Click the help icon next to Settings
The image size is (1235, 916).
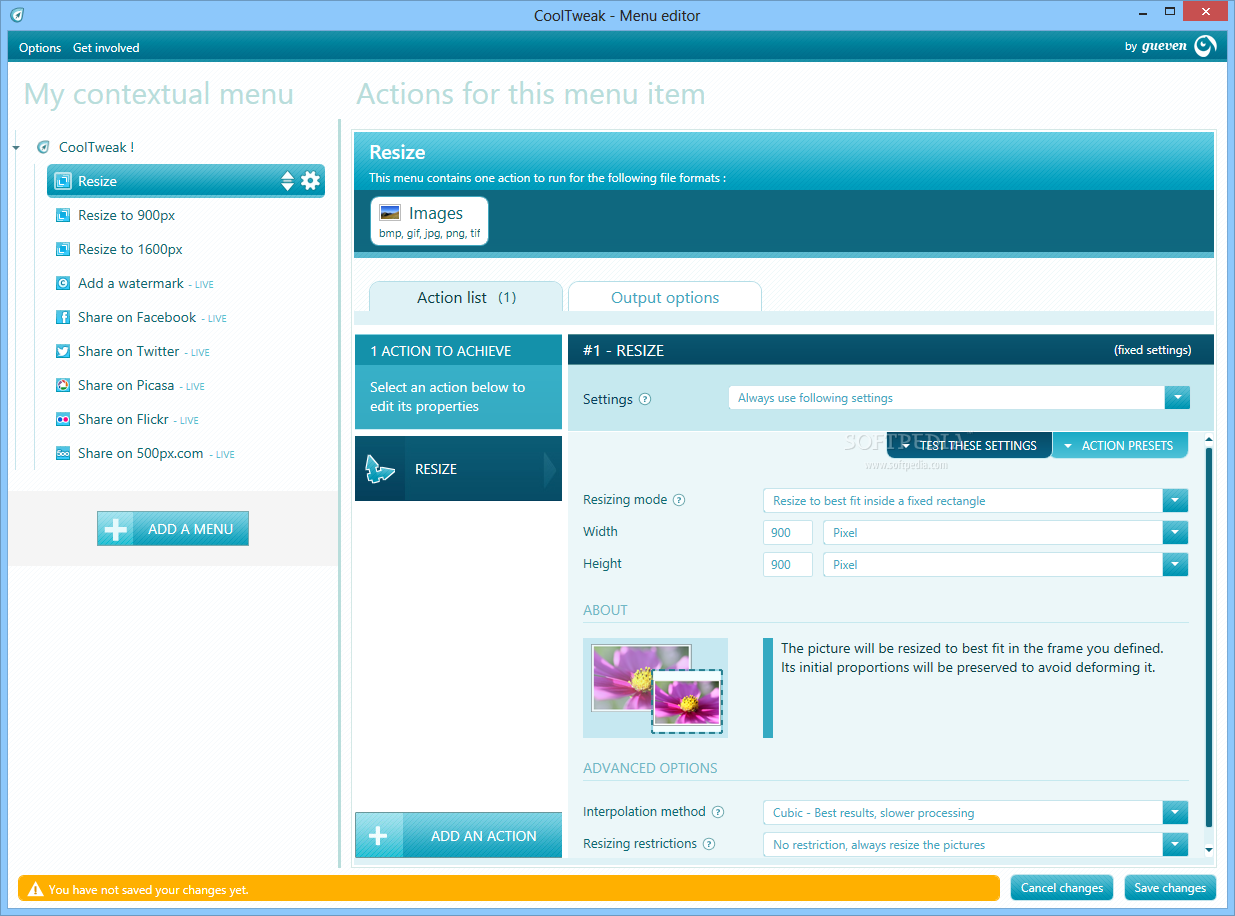point(645,399)
